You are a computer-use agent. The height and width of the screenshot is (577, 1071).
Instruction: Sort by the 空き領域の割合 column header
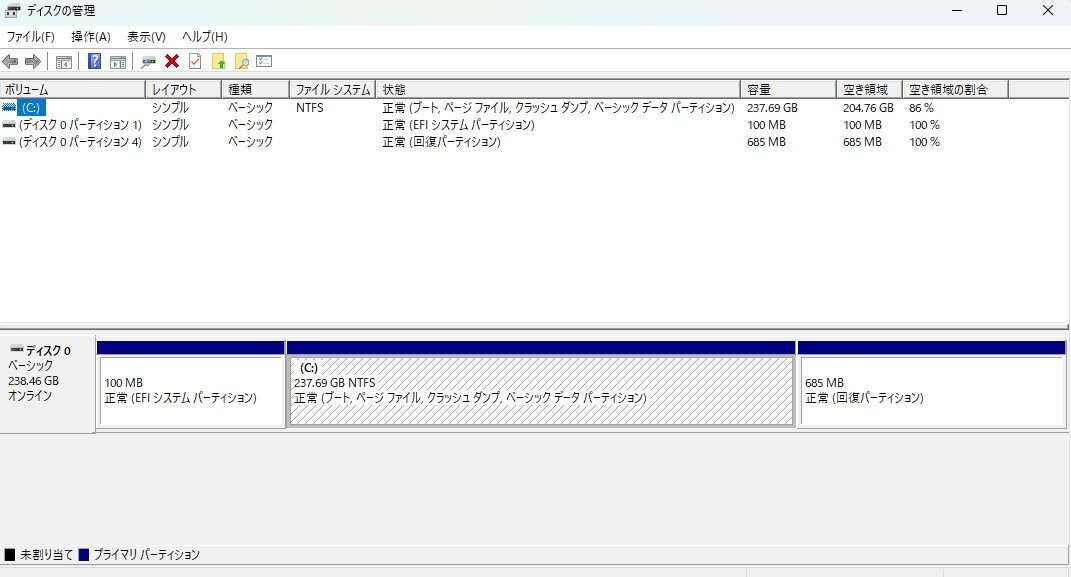tap(956, 89)
